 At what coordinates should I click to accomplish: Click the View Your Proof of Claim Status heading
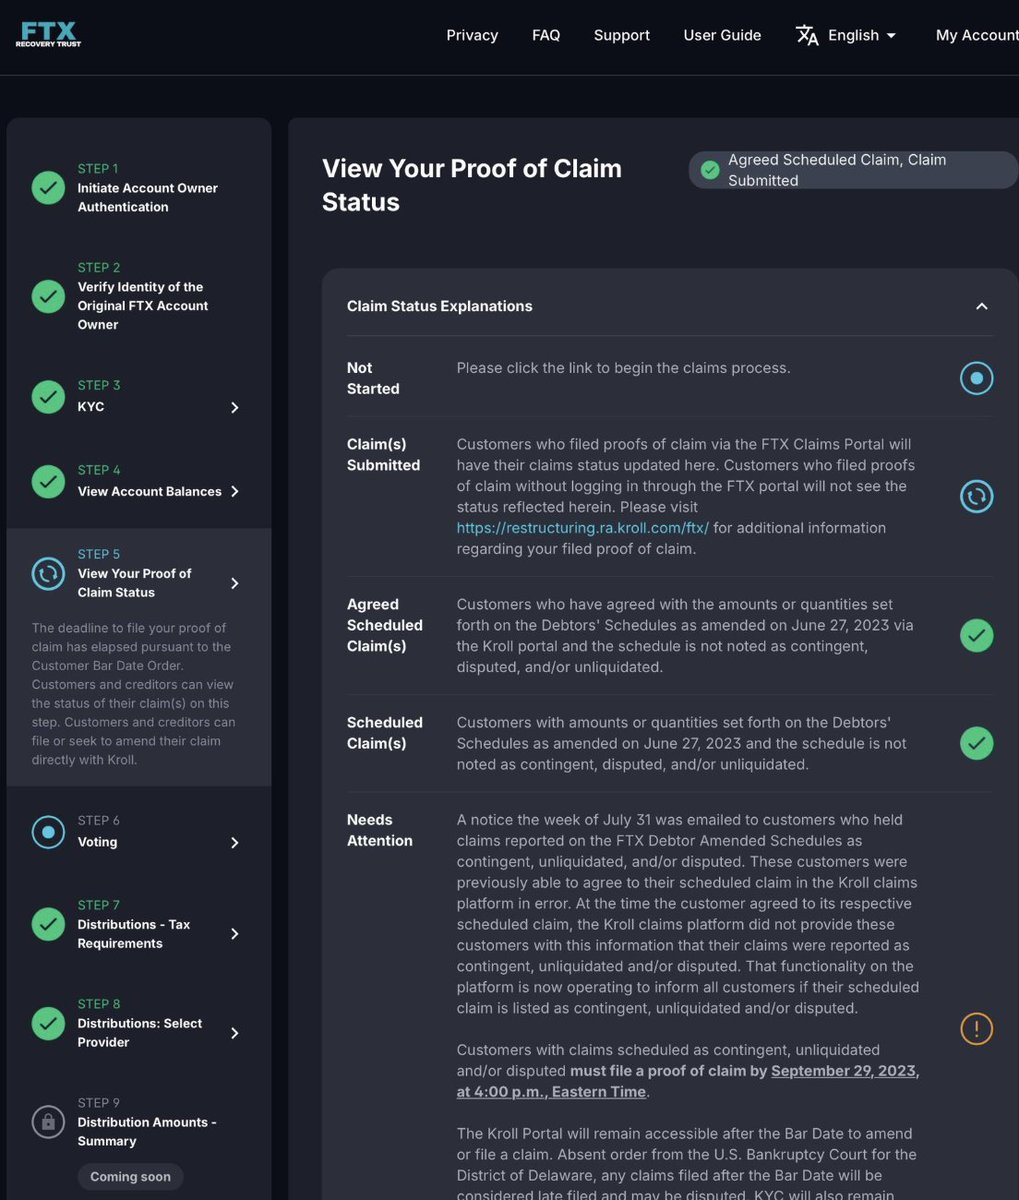pyautogui.click(x=472, y=185)
